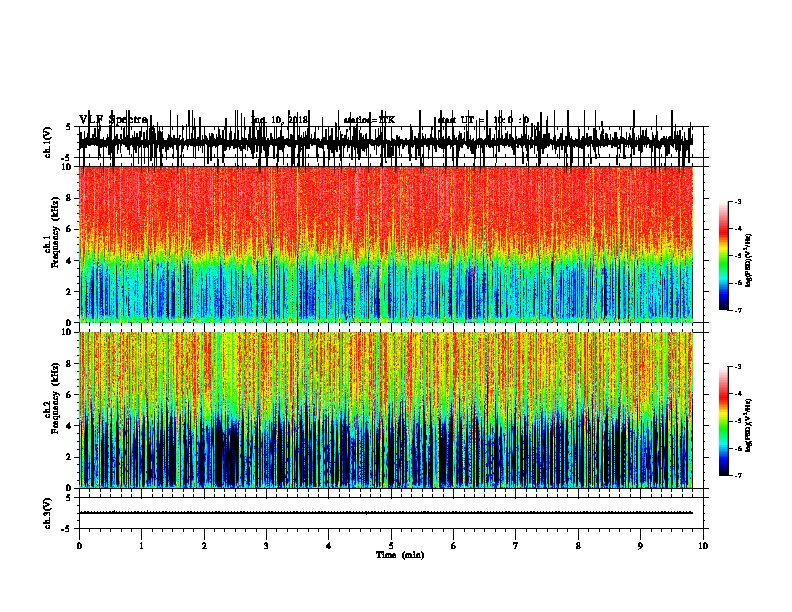Viewport: 792px width, 612px height.
Task: Click the "station=" header text
Action: tap(369, 120)
